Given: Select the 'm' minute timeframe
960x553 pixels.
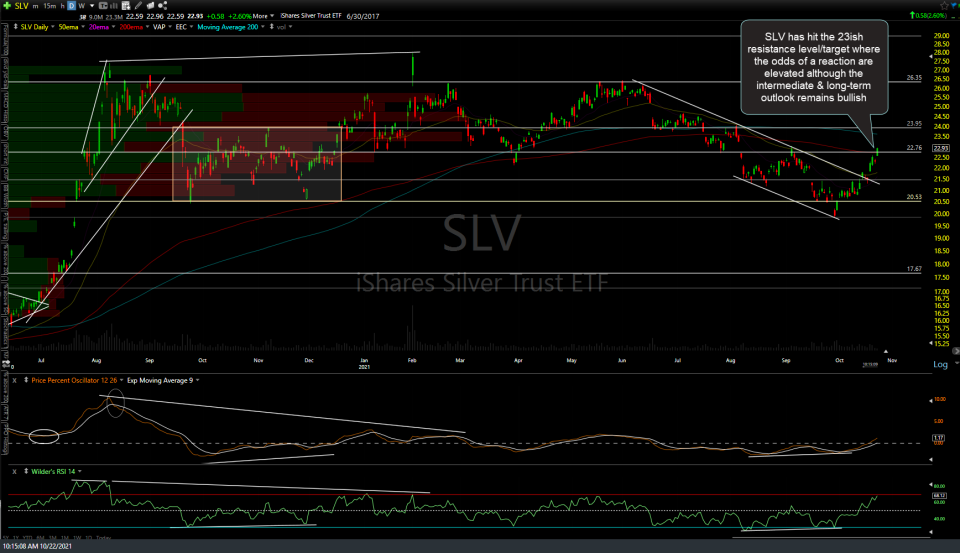Looking at the screenshot, I should [x=36, y=6].
